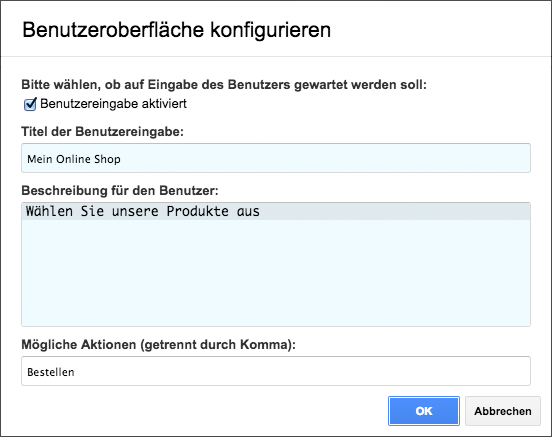Click the 'Mögliche Aktionen (getrennt durch Komma):' label
The width and height of the screenshot is (552, 437).
pos(159,344)
